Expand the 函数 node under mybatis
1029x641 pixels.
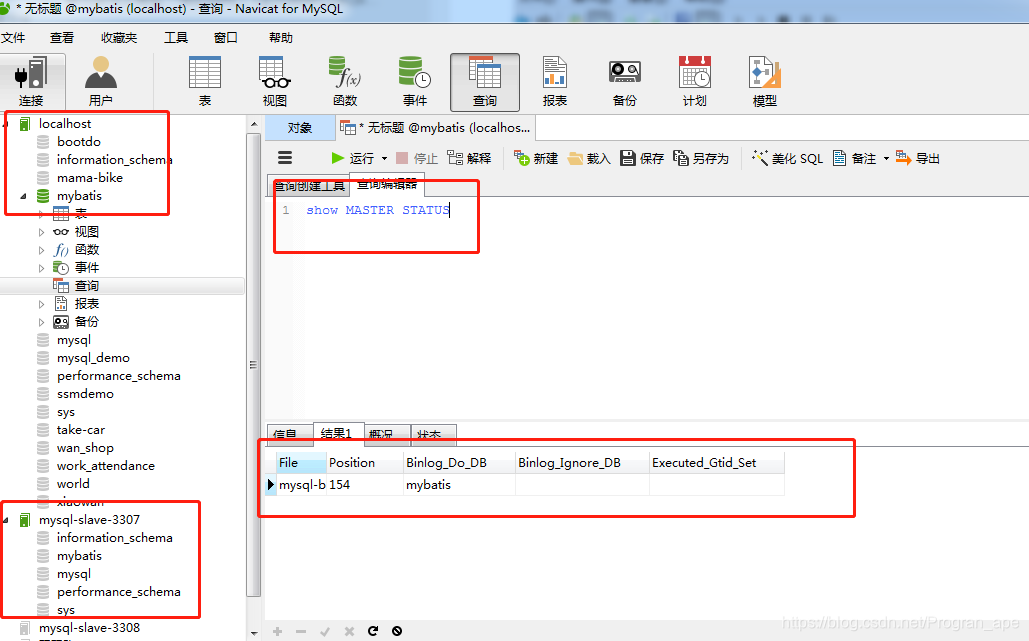click(41, 250)
